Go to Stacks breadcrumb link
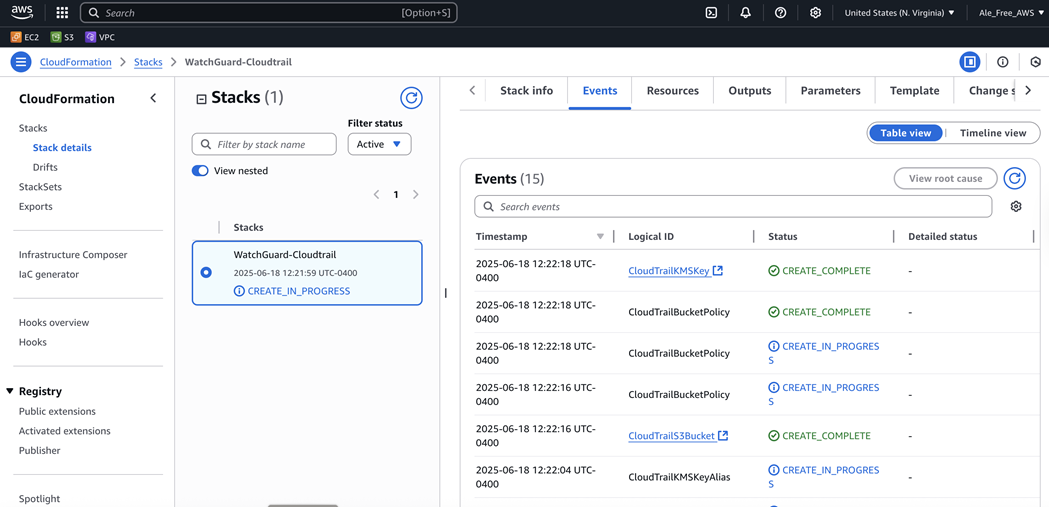The image size is (1049, 507). (148, 62)
